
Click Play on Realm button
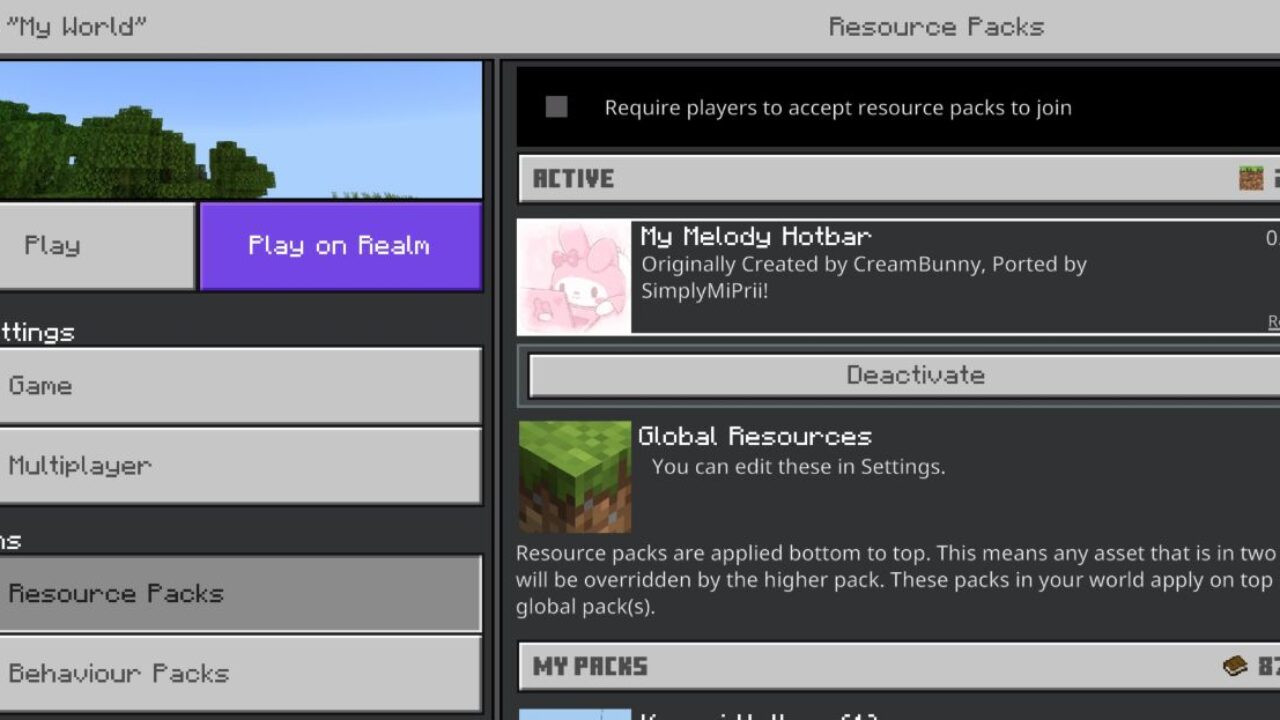tap(341, 246)
